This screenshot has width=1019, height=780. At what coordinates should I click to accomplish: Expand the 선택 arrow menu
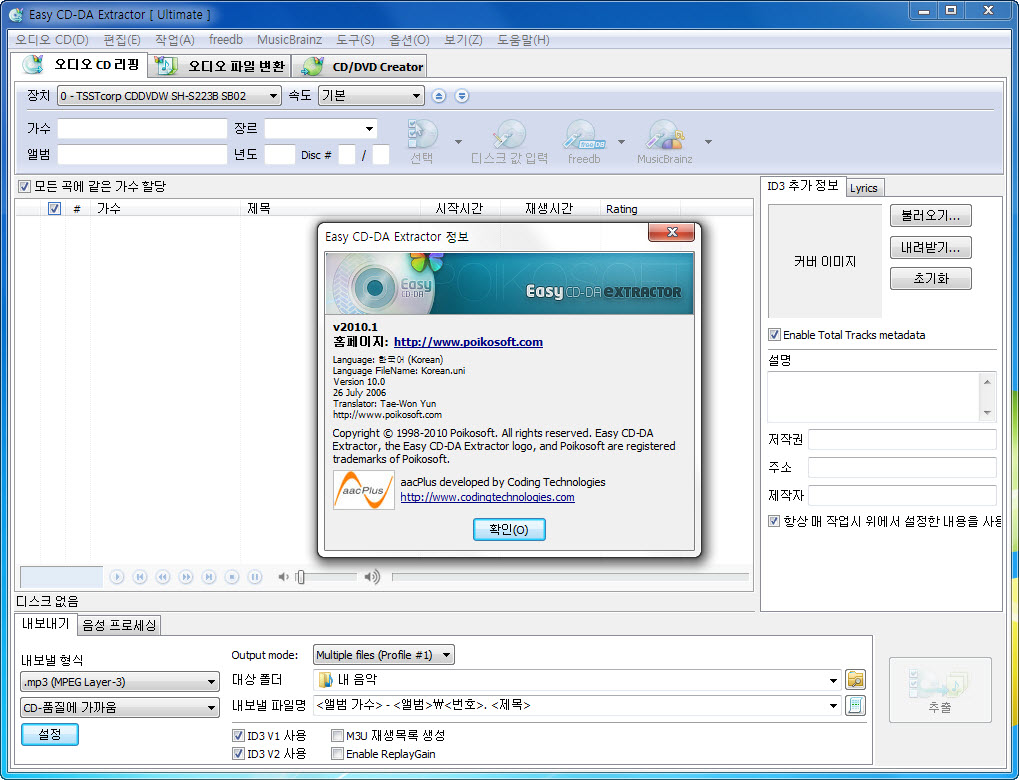pos(458,142)
